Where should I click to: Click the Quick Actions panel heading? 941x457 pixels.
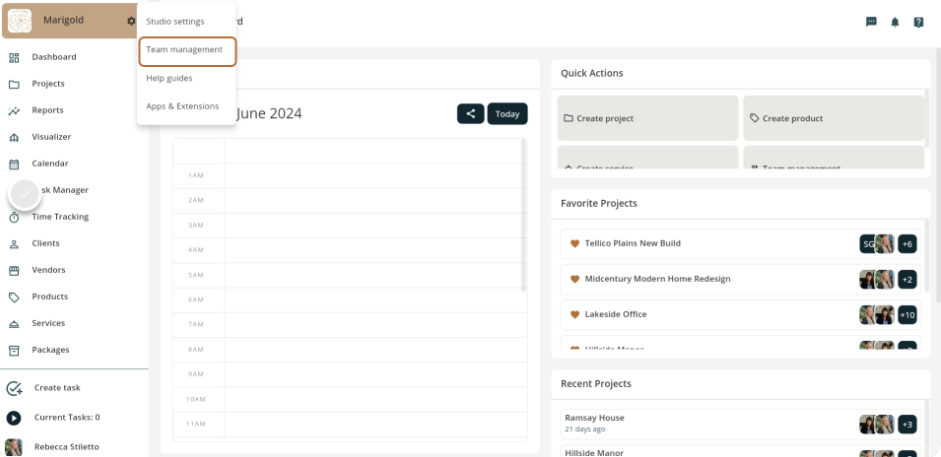click(592, 73)
